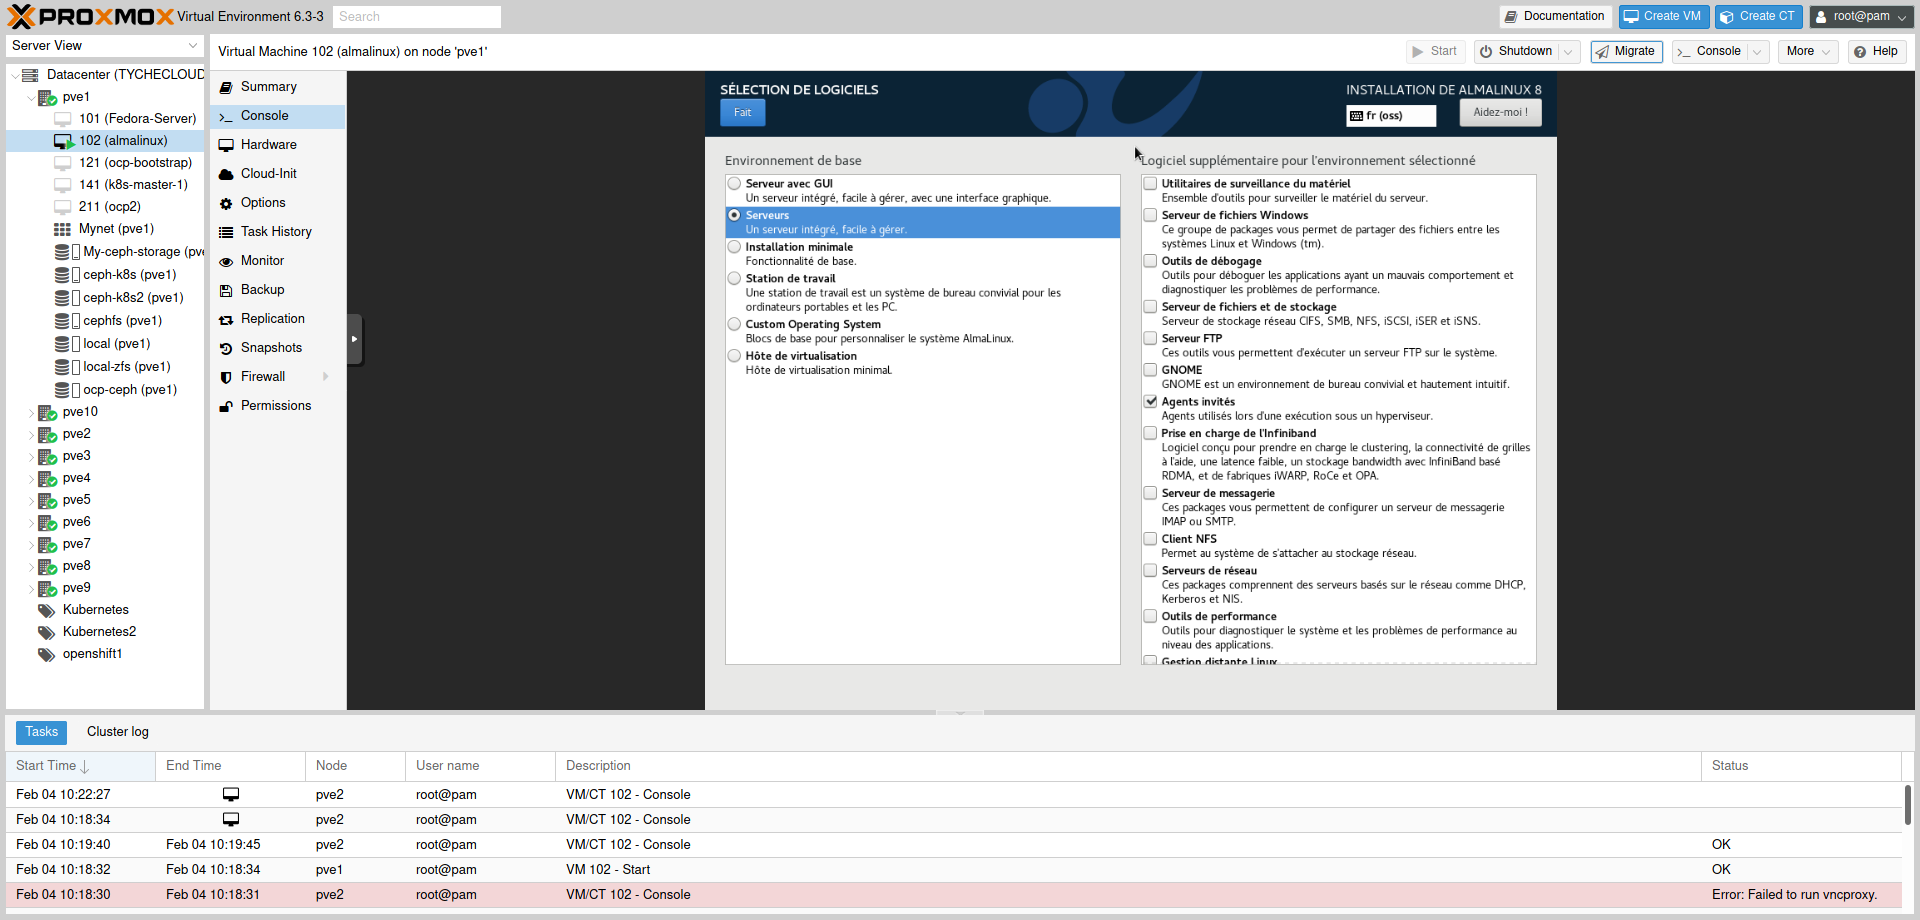This screenshot has width=1920, height=920.
Task: Click the Permissions unlock icon
Action: [226, 406]
